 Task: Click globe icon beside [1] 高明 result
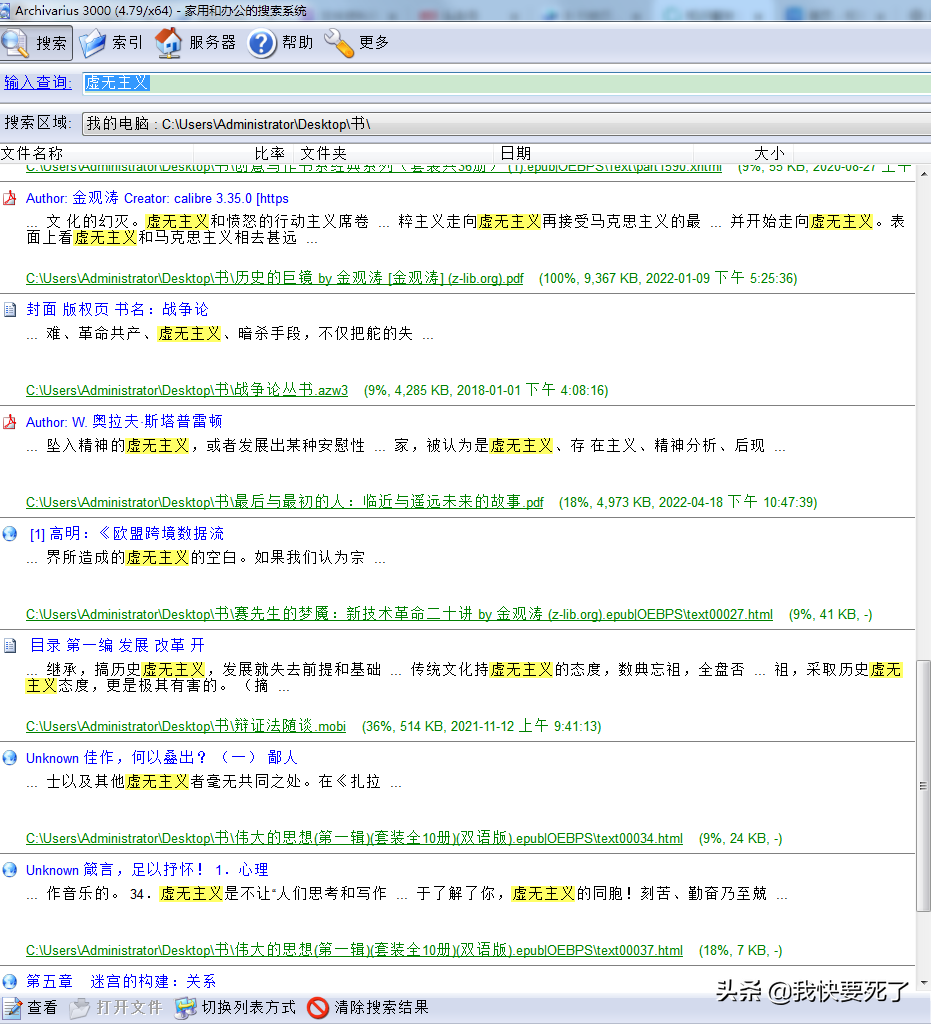coord(10,534)
